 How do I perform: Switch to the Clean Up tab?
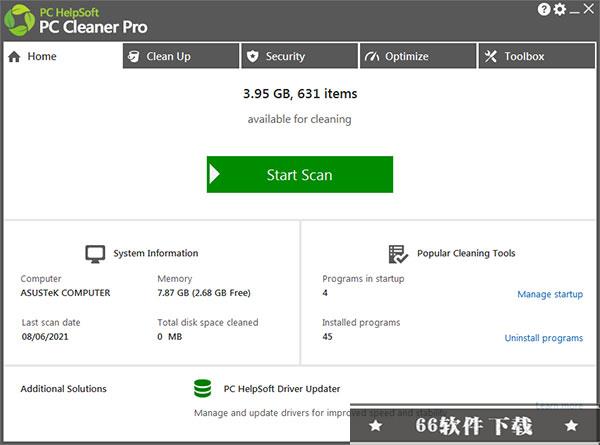(x=181, y=56)
